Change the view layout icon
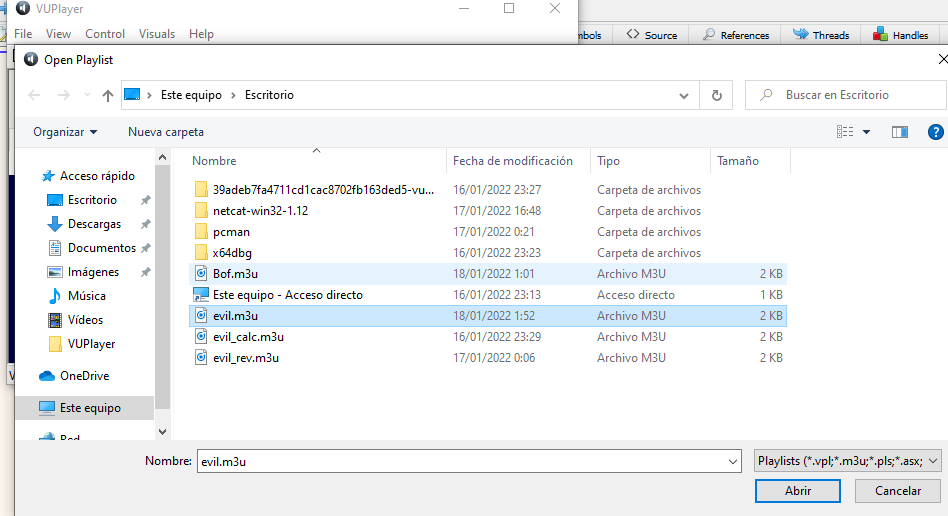948x516 pixels. 845,132
